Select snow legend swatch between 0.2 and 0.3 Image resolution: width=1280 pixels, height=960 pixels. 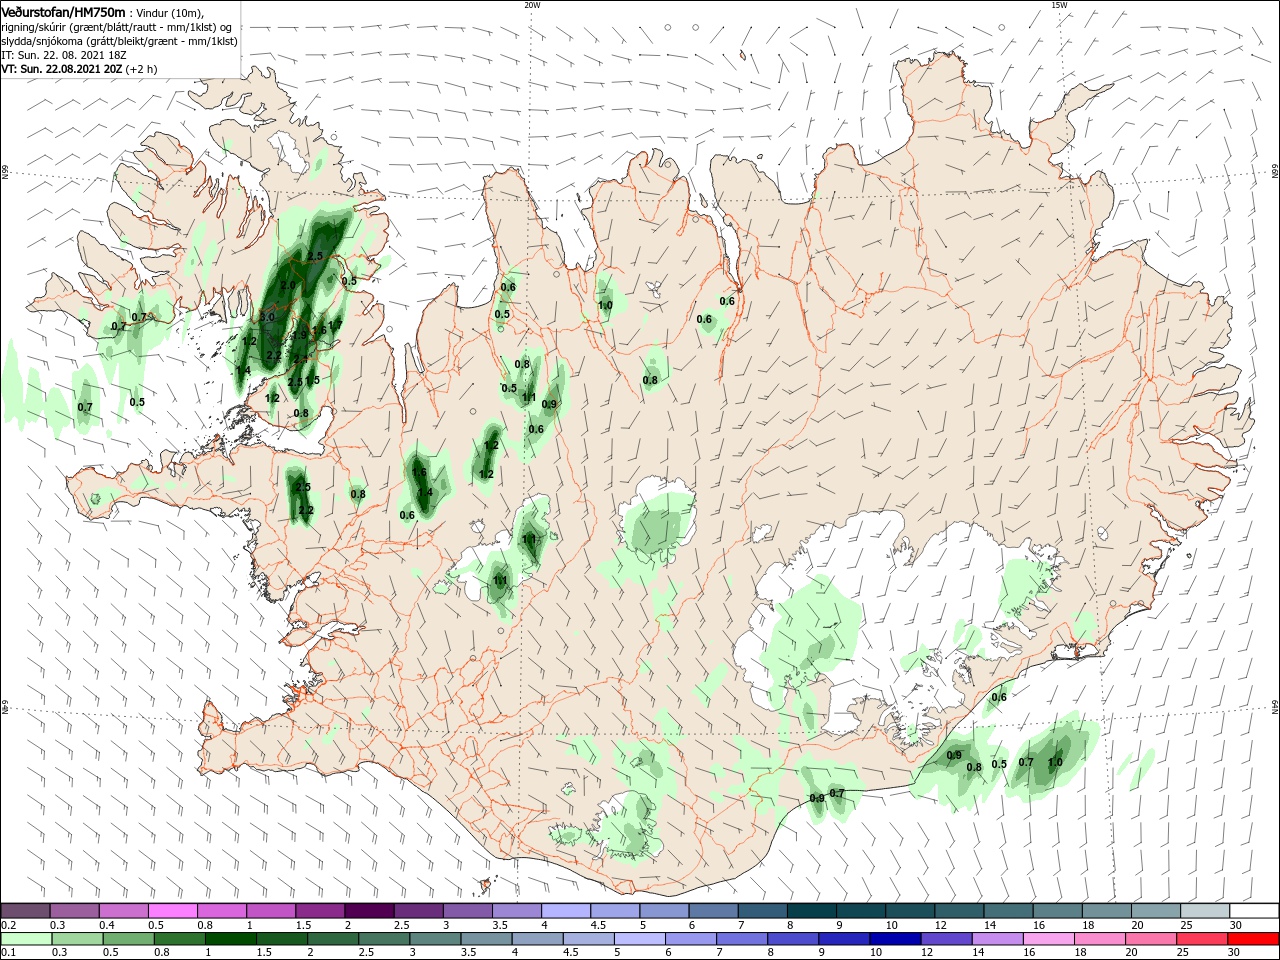tap(25, 910)
